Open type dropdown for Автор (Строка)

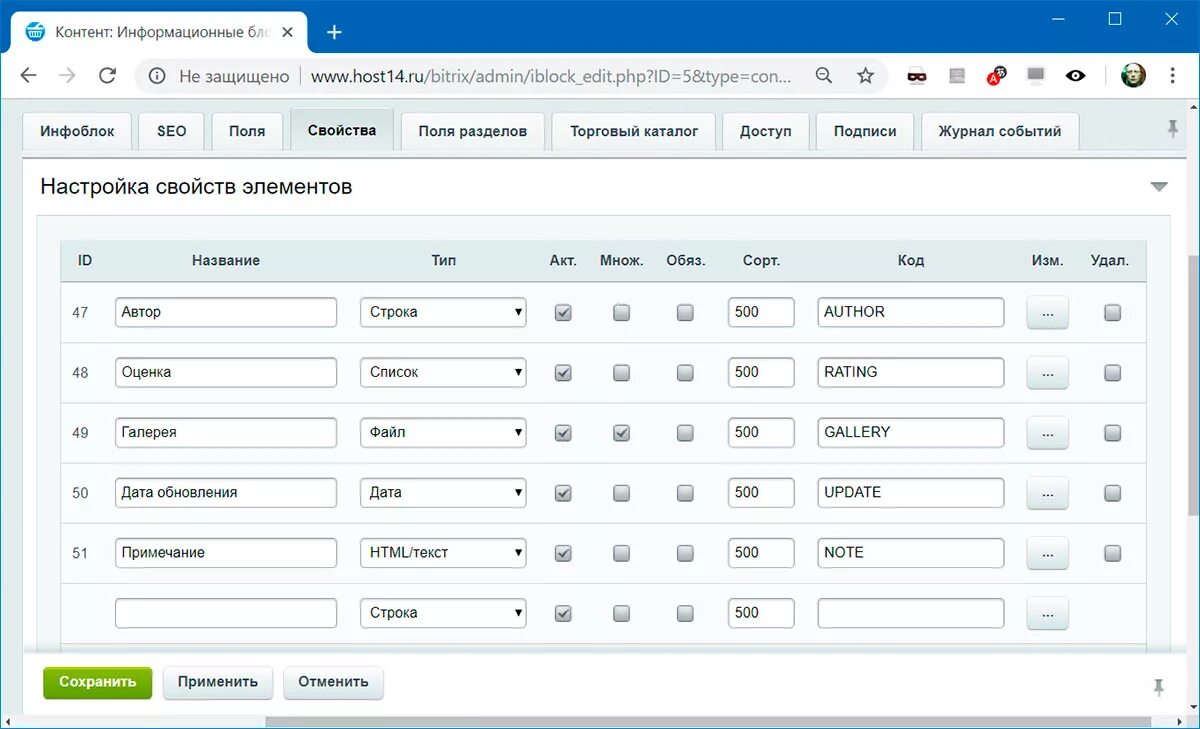(x=443, y=312)
